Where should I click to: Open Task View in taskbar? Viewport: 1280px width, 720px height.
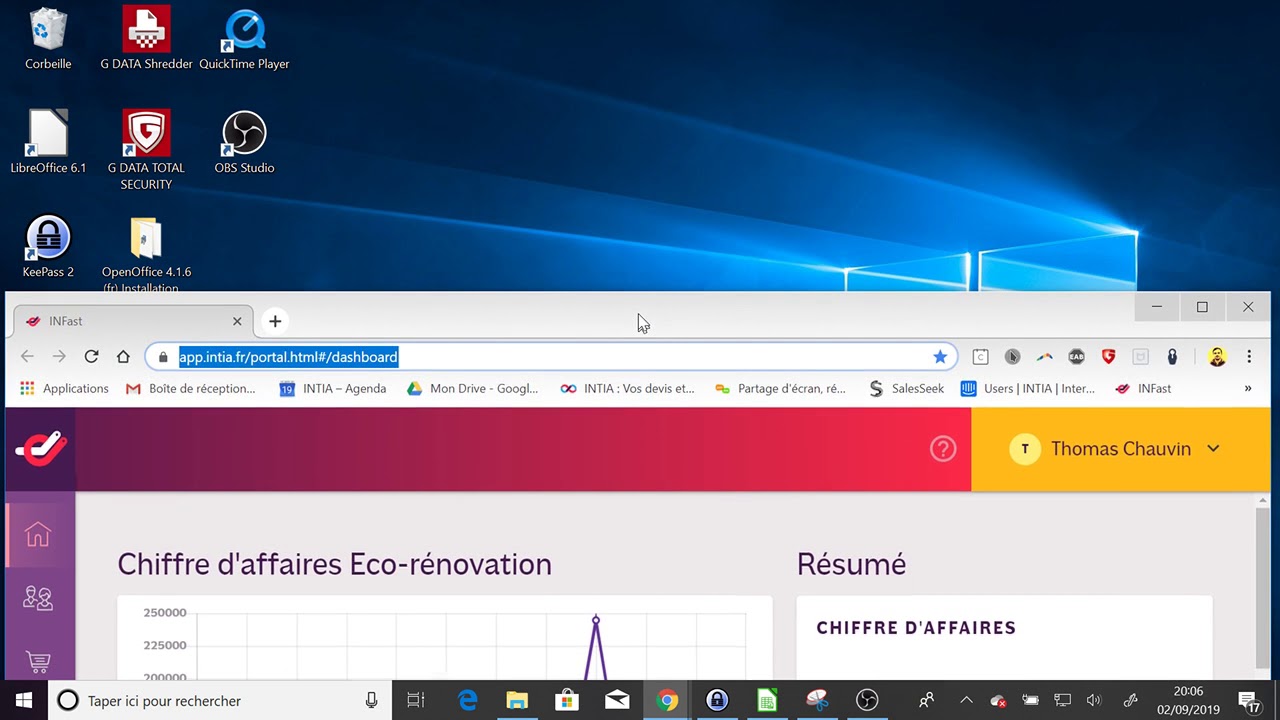click(x=416, y=701)
